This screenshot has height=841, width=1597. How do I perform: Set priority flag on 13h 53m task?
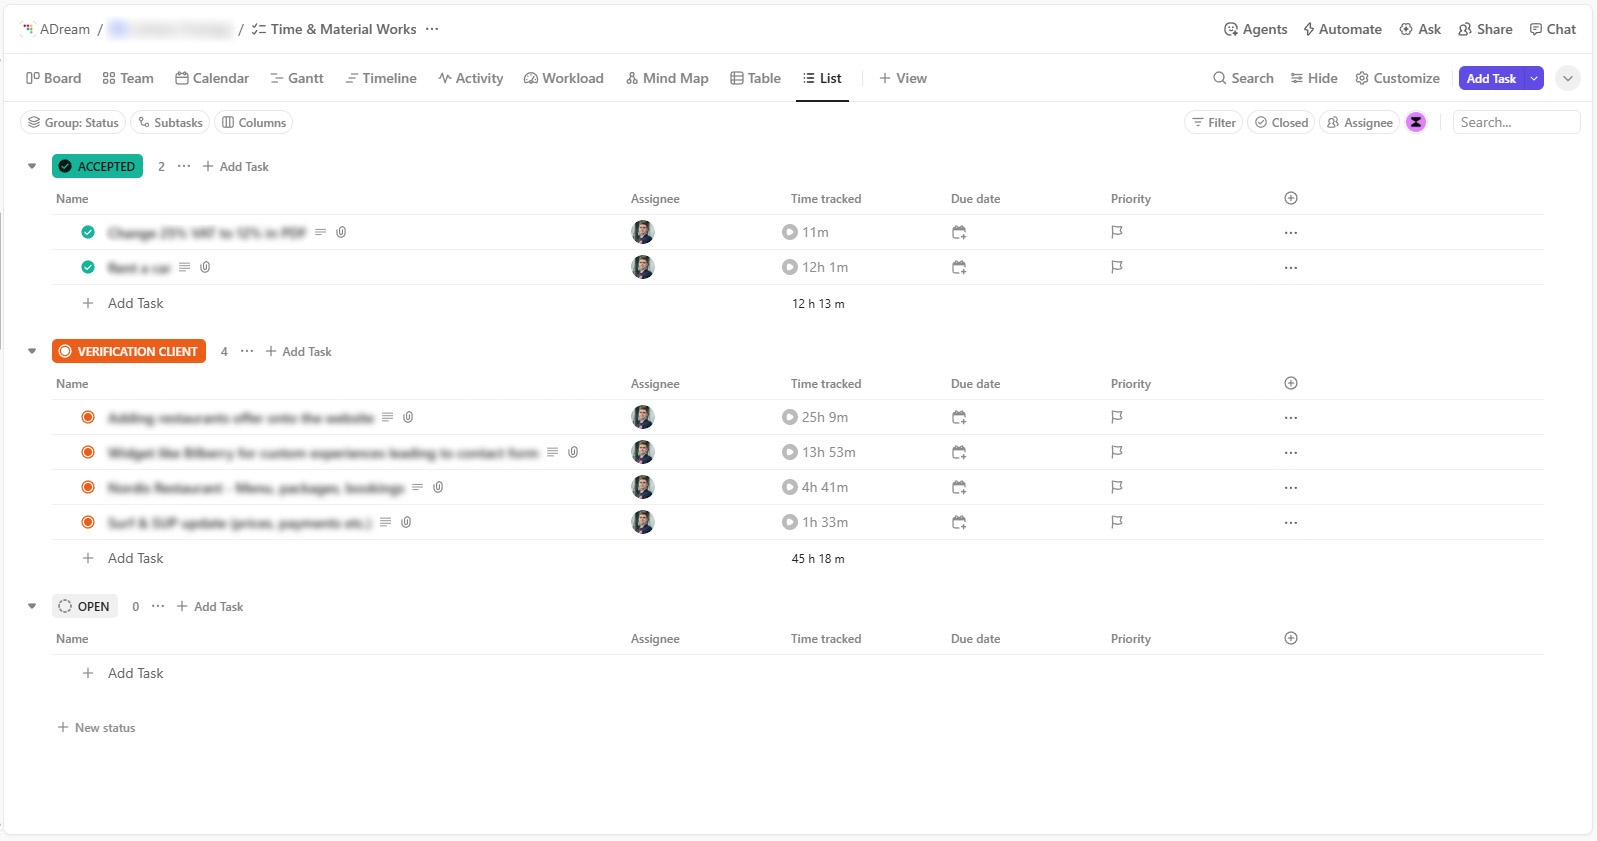click(1117, 452)
